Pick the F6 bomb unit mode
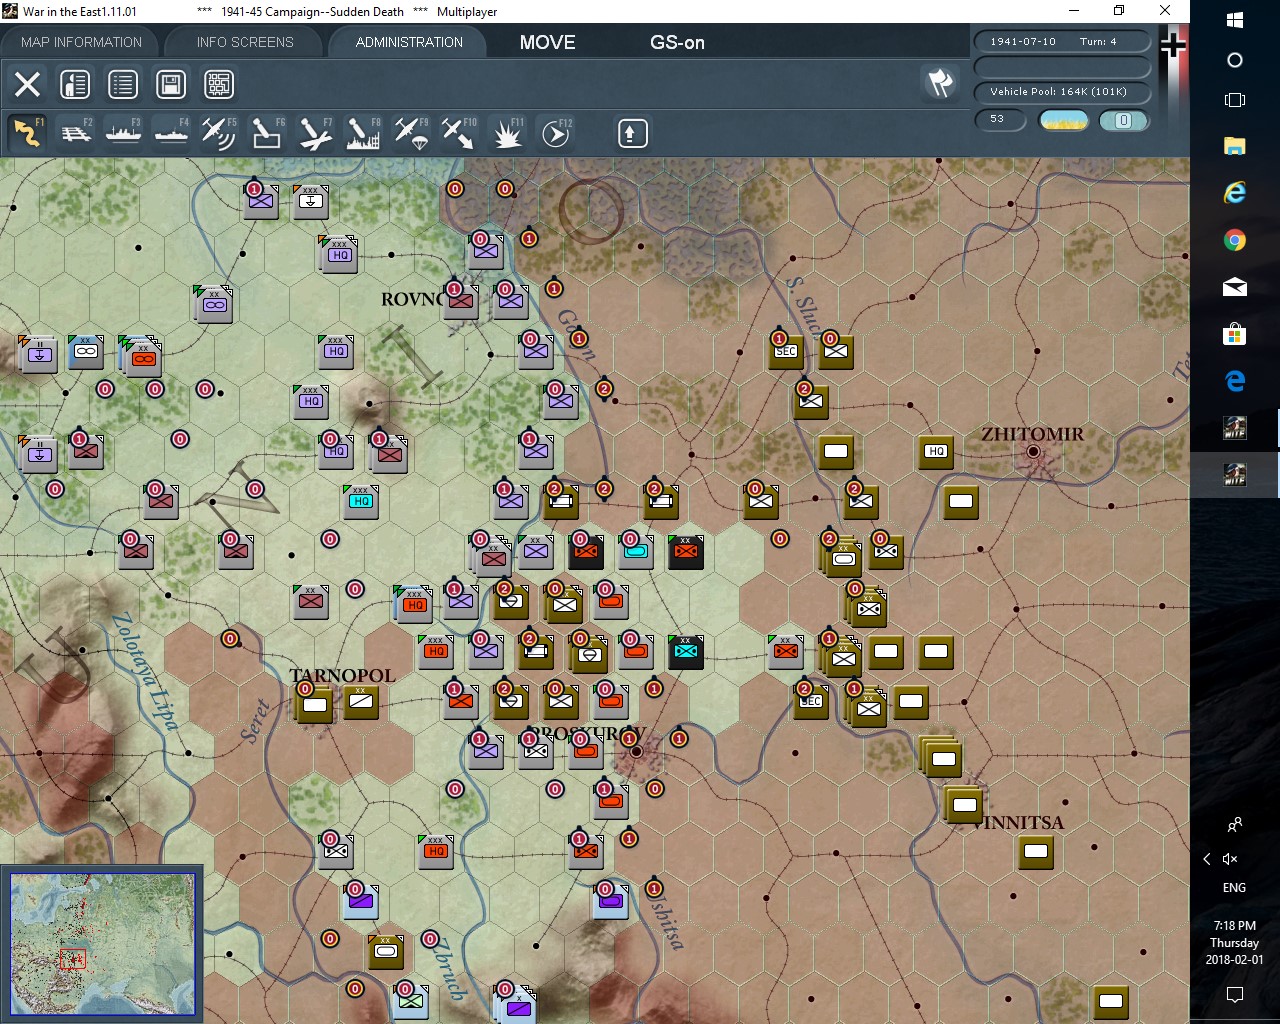Viewport: 1280px width, 1024px height. [x=267, y=133]
